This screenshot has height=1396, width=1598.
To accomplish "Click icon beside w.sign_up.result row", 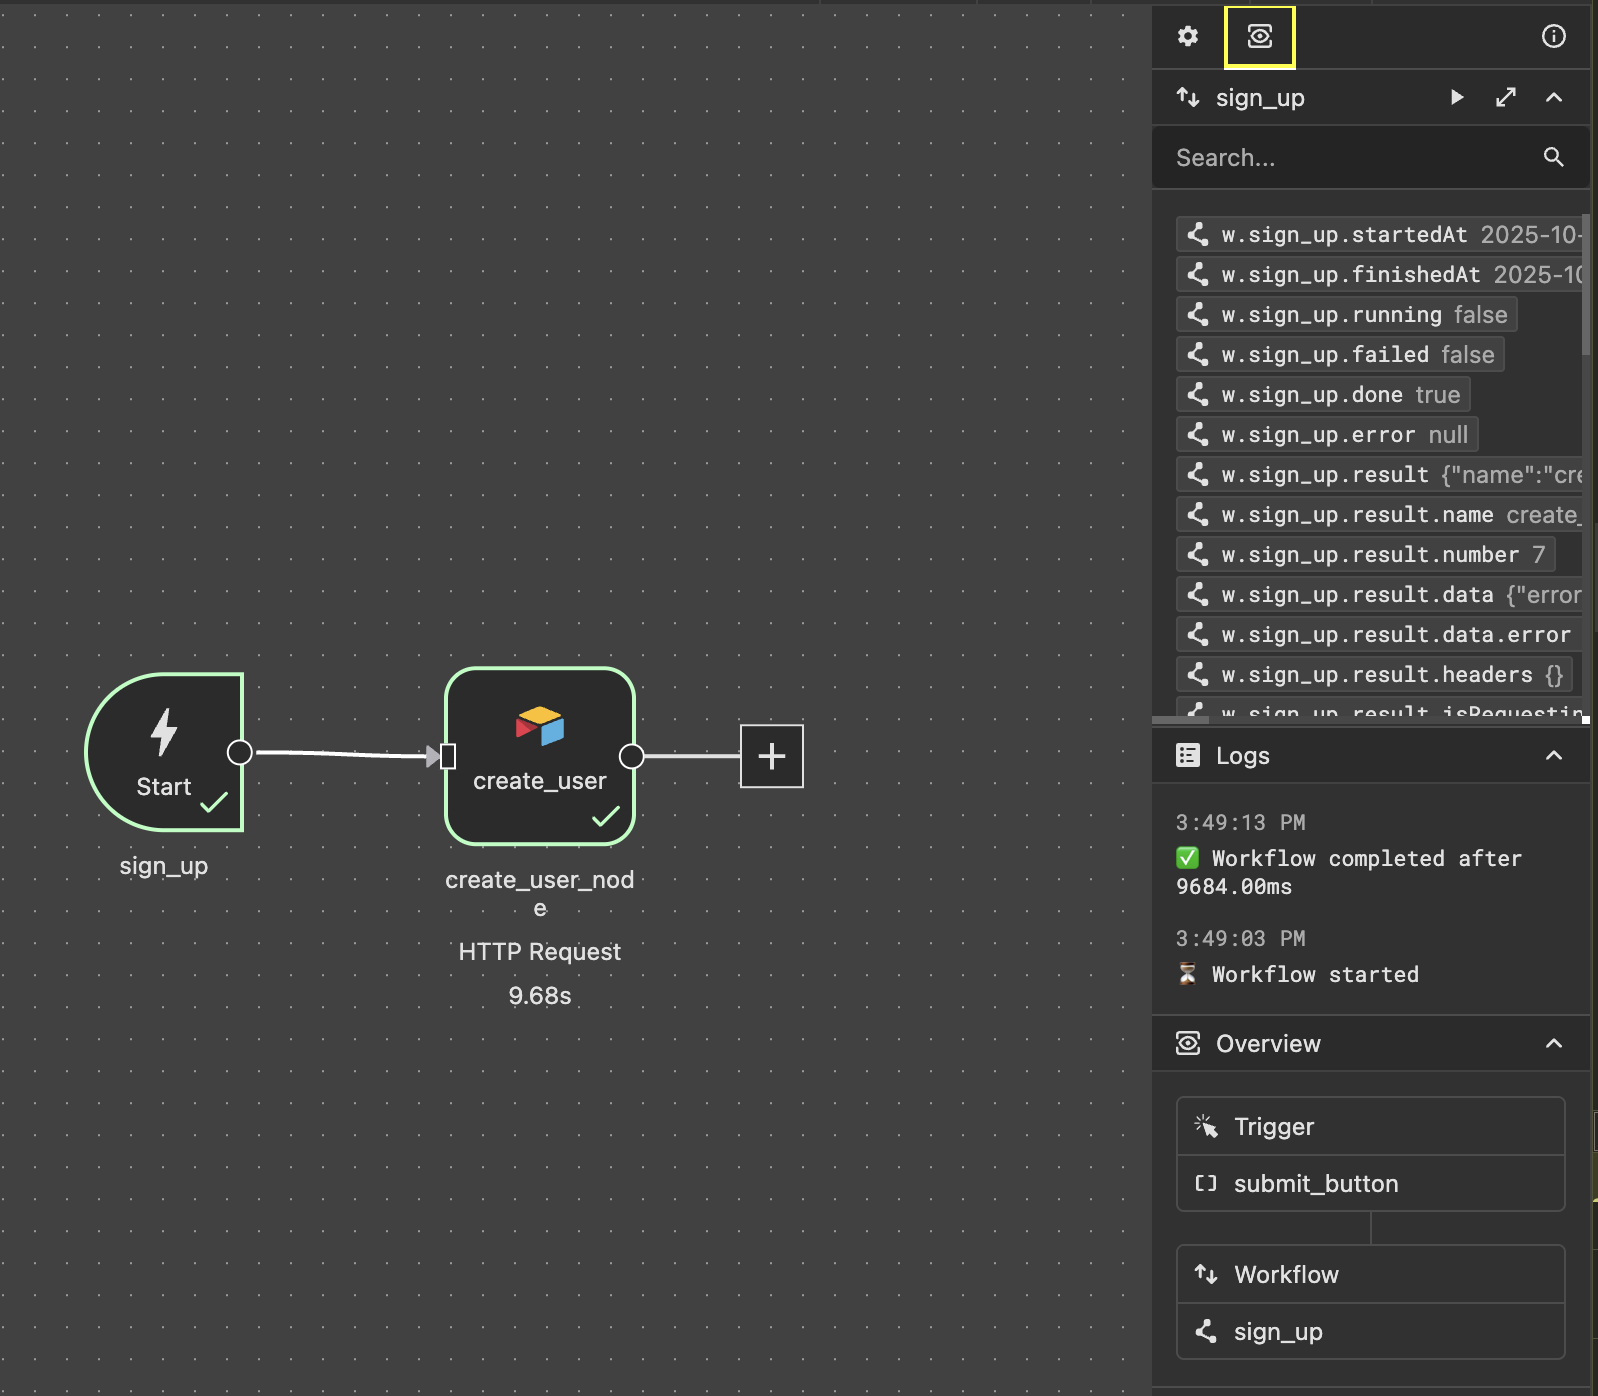I will click(1198, 475).
